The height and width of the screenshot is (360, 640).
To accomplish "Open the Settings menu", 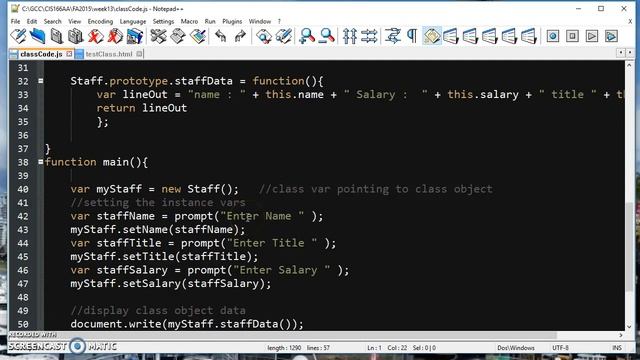I will click(x=163, y=21).
